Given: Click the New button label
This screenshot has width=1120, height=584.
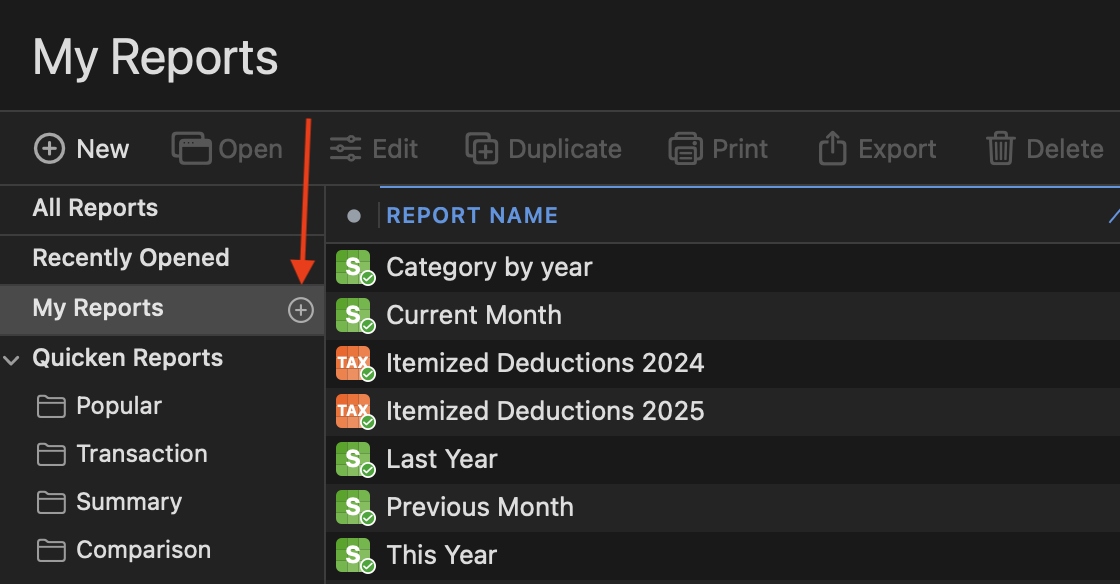Looking at the screenshot, I should point(102,149).
